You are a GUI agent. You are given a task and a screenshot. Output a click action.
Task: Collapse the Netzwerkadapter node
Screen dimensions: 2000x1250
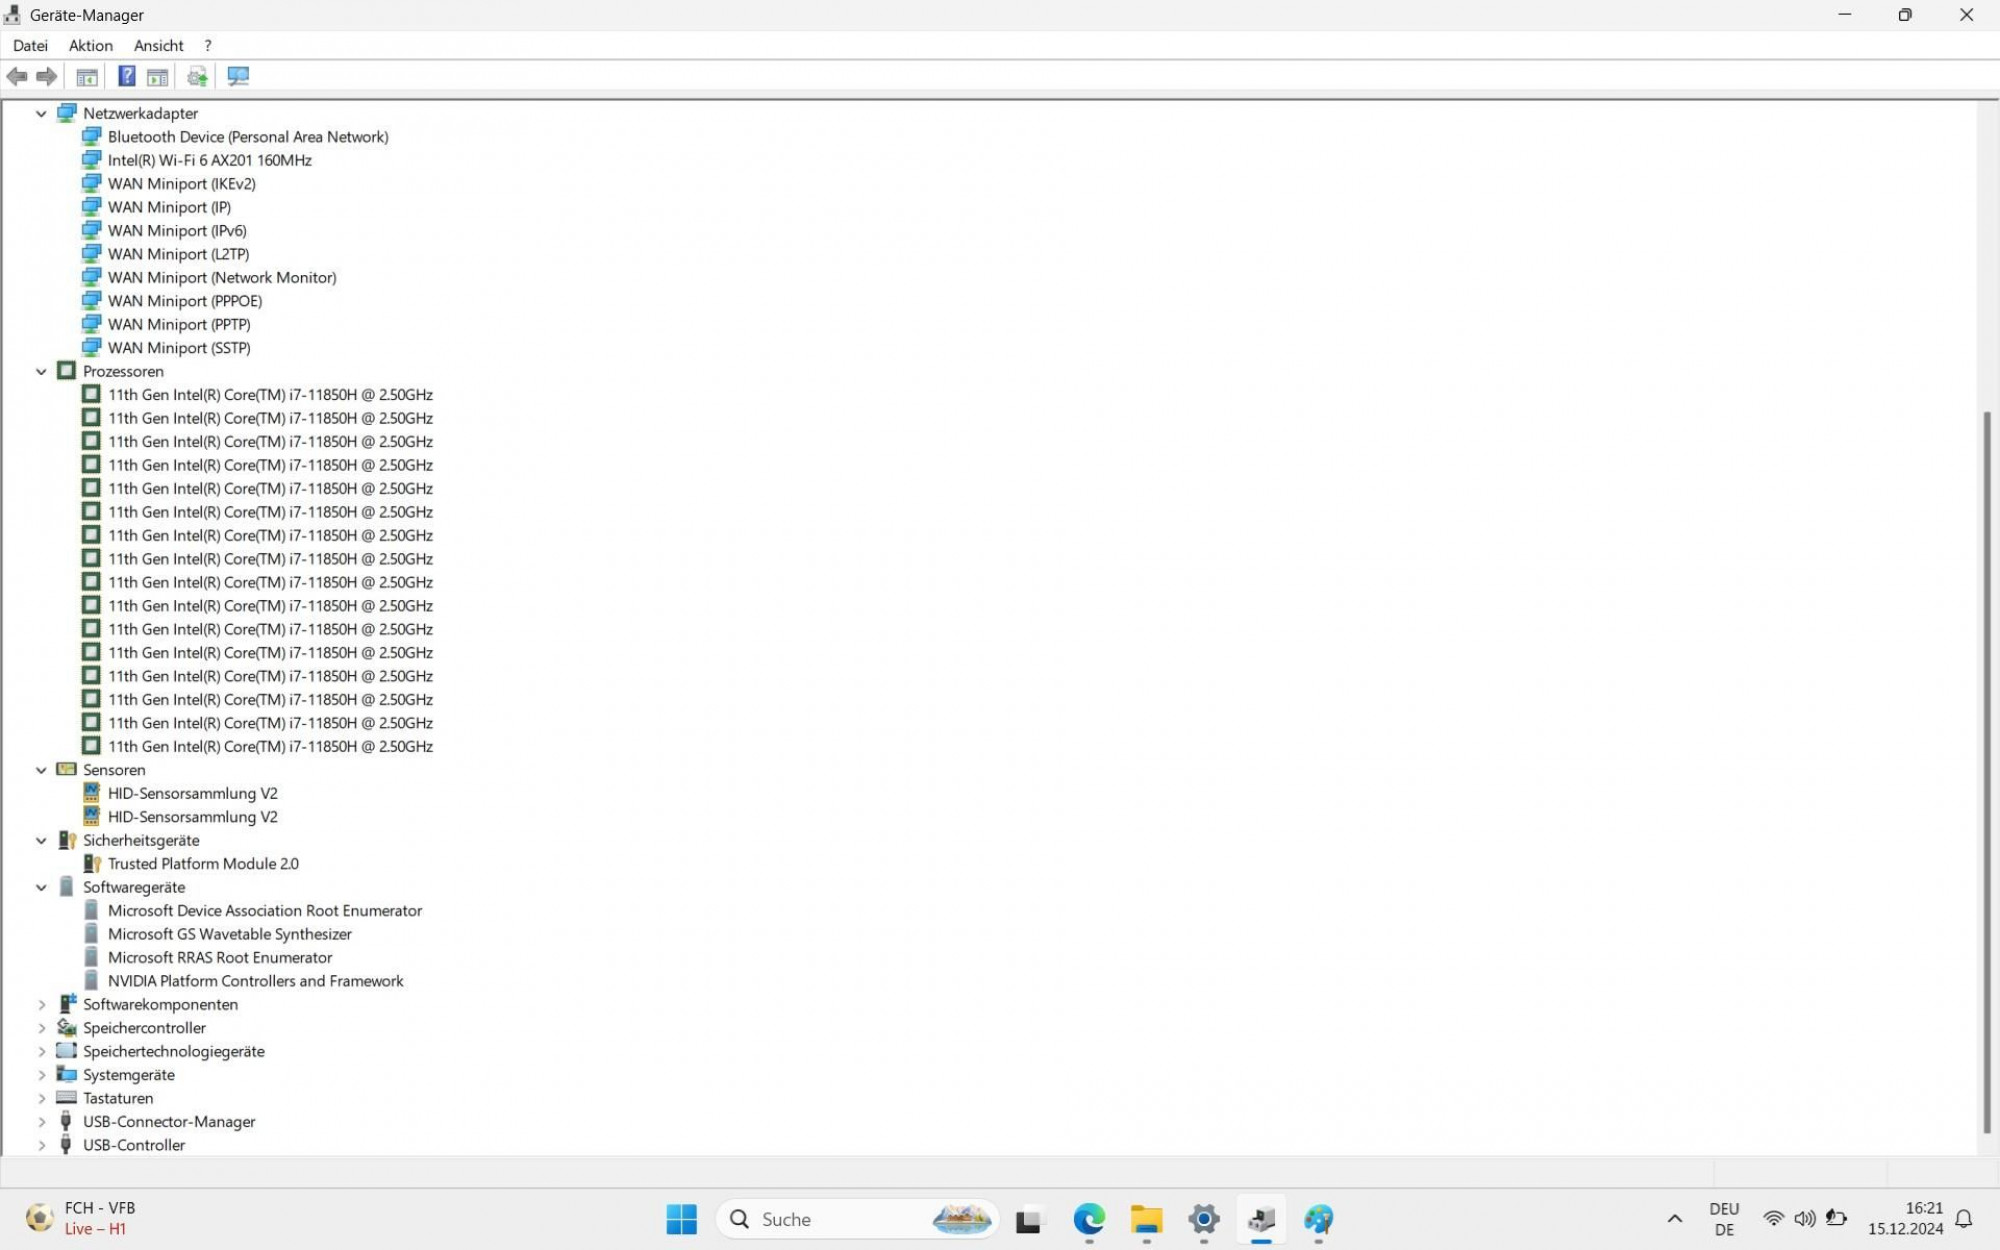pyautogui.click(x=41, y=114)
